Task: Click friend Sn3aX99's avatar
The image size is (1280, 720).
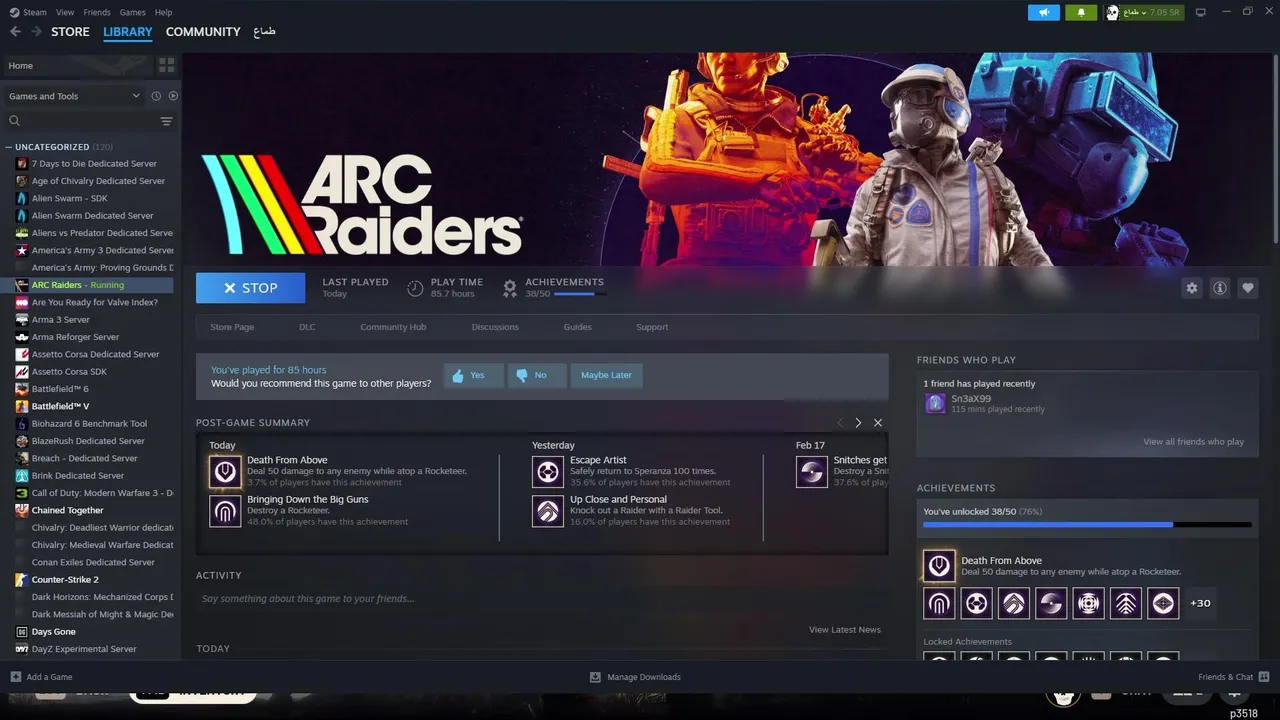Action: [x=935, y=403]
